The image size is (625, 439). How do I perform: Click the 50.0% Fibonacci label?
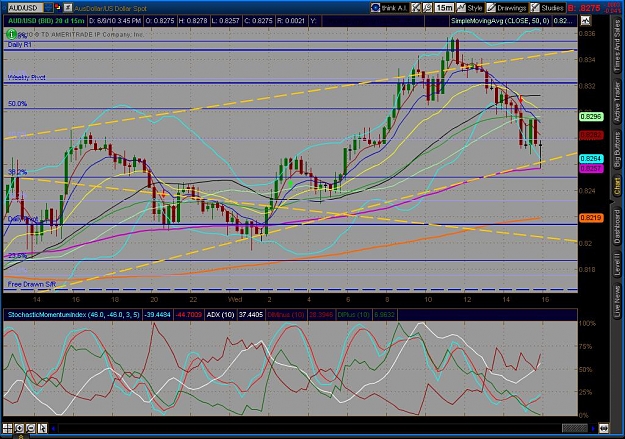tap(18, 104)
